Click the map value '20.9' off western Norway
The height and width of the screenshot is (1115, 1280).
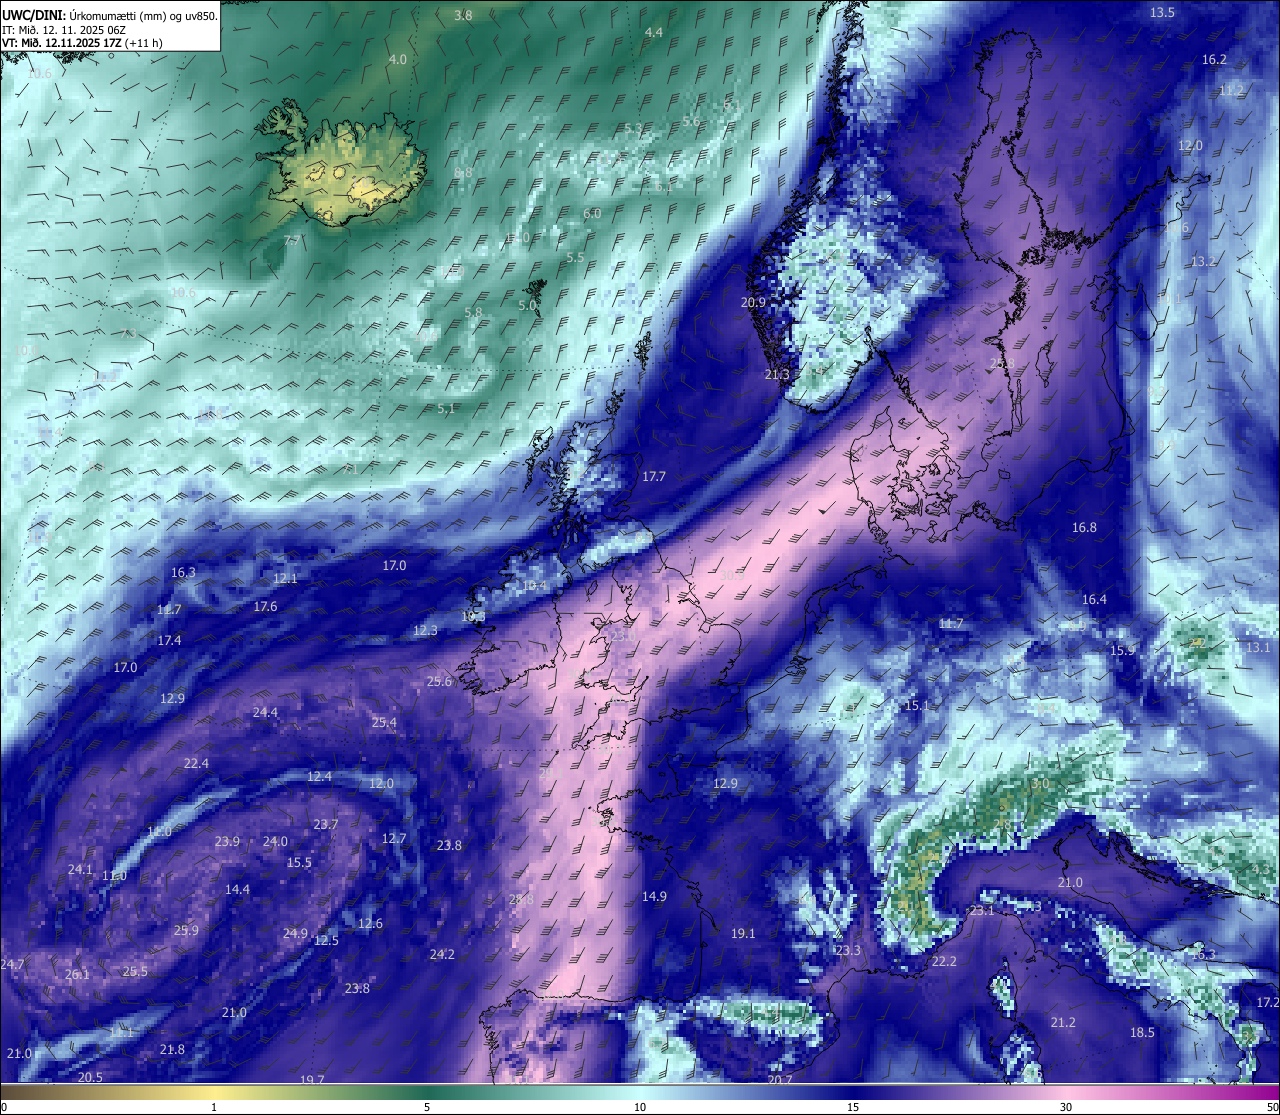coord(753,303)
